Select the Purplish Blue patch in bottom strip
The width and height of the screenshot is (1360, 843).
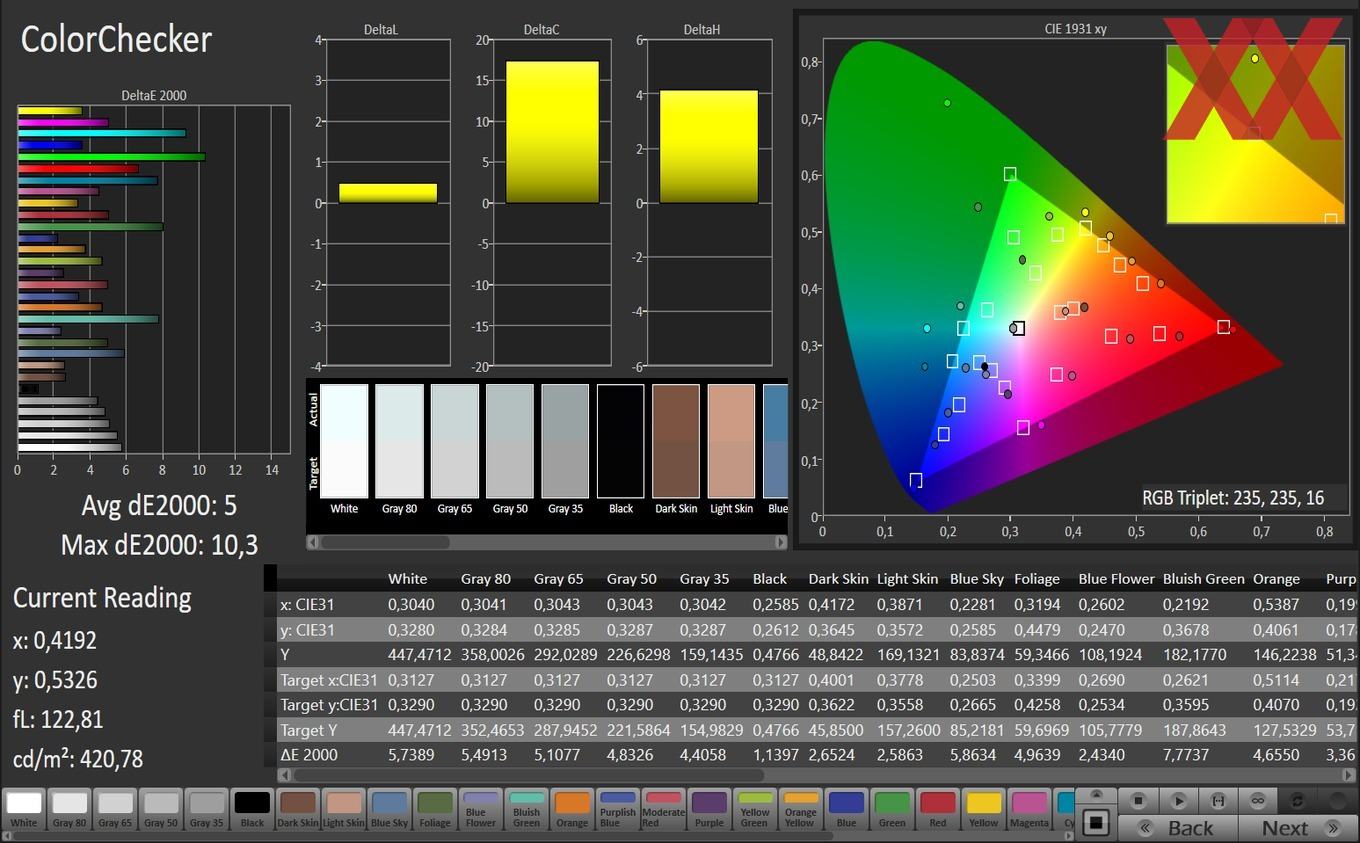click(617, 809)
